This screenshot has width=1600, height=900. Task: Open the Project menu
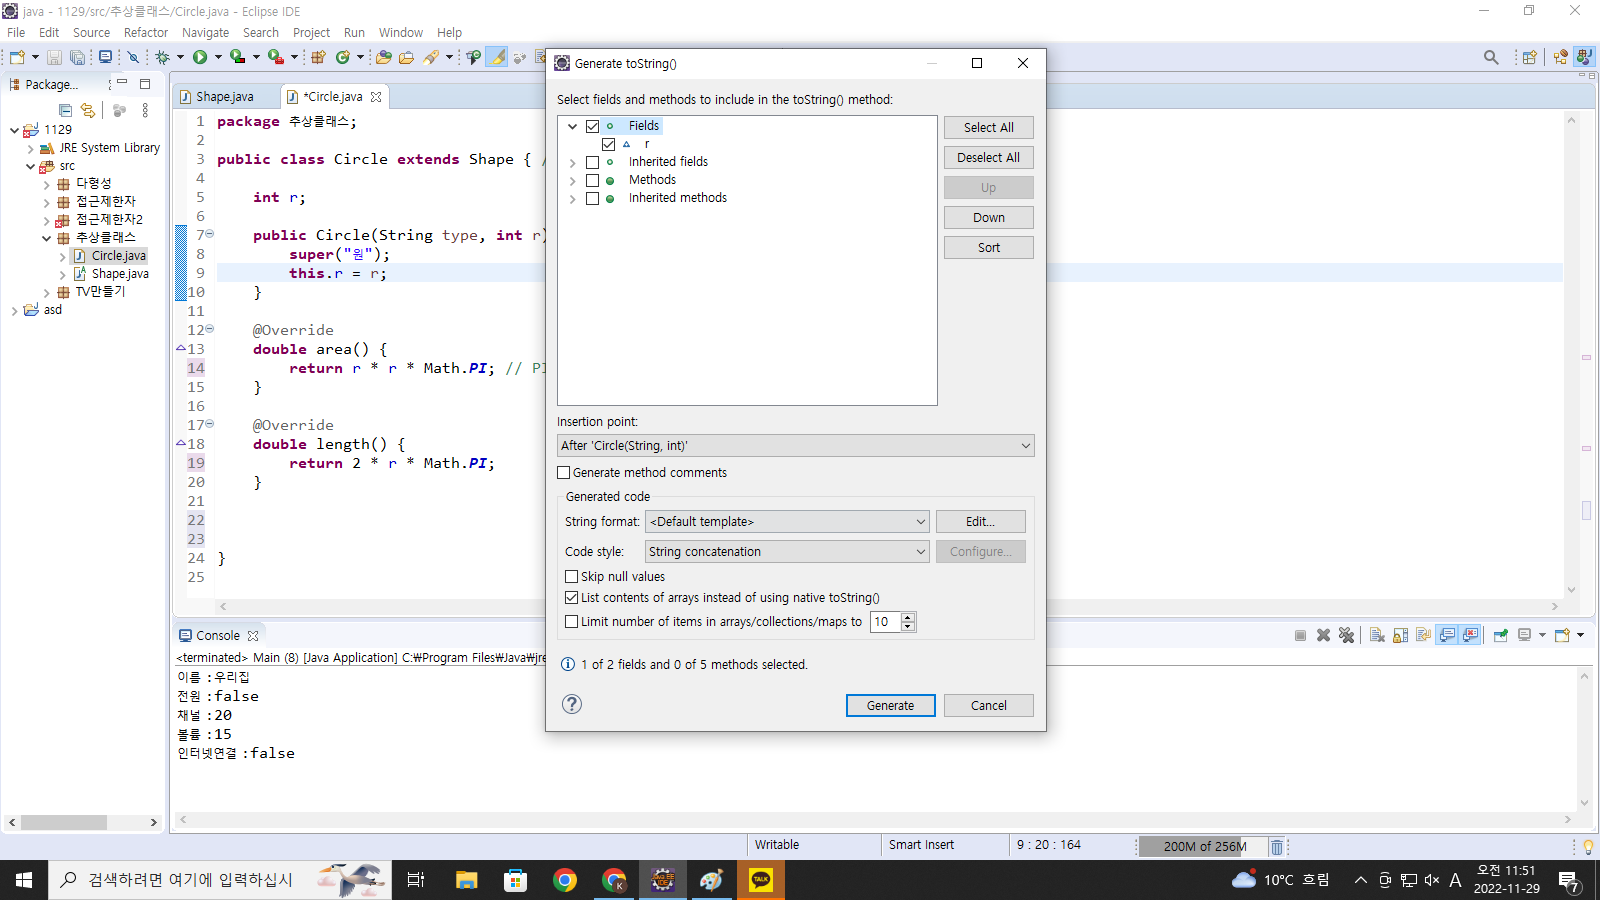311,32
